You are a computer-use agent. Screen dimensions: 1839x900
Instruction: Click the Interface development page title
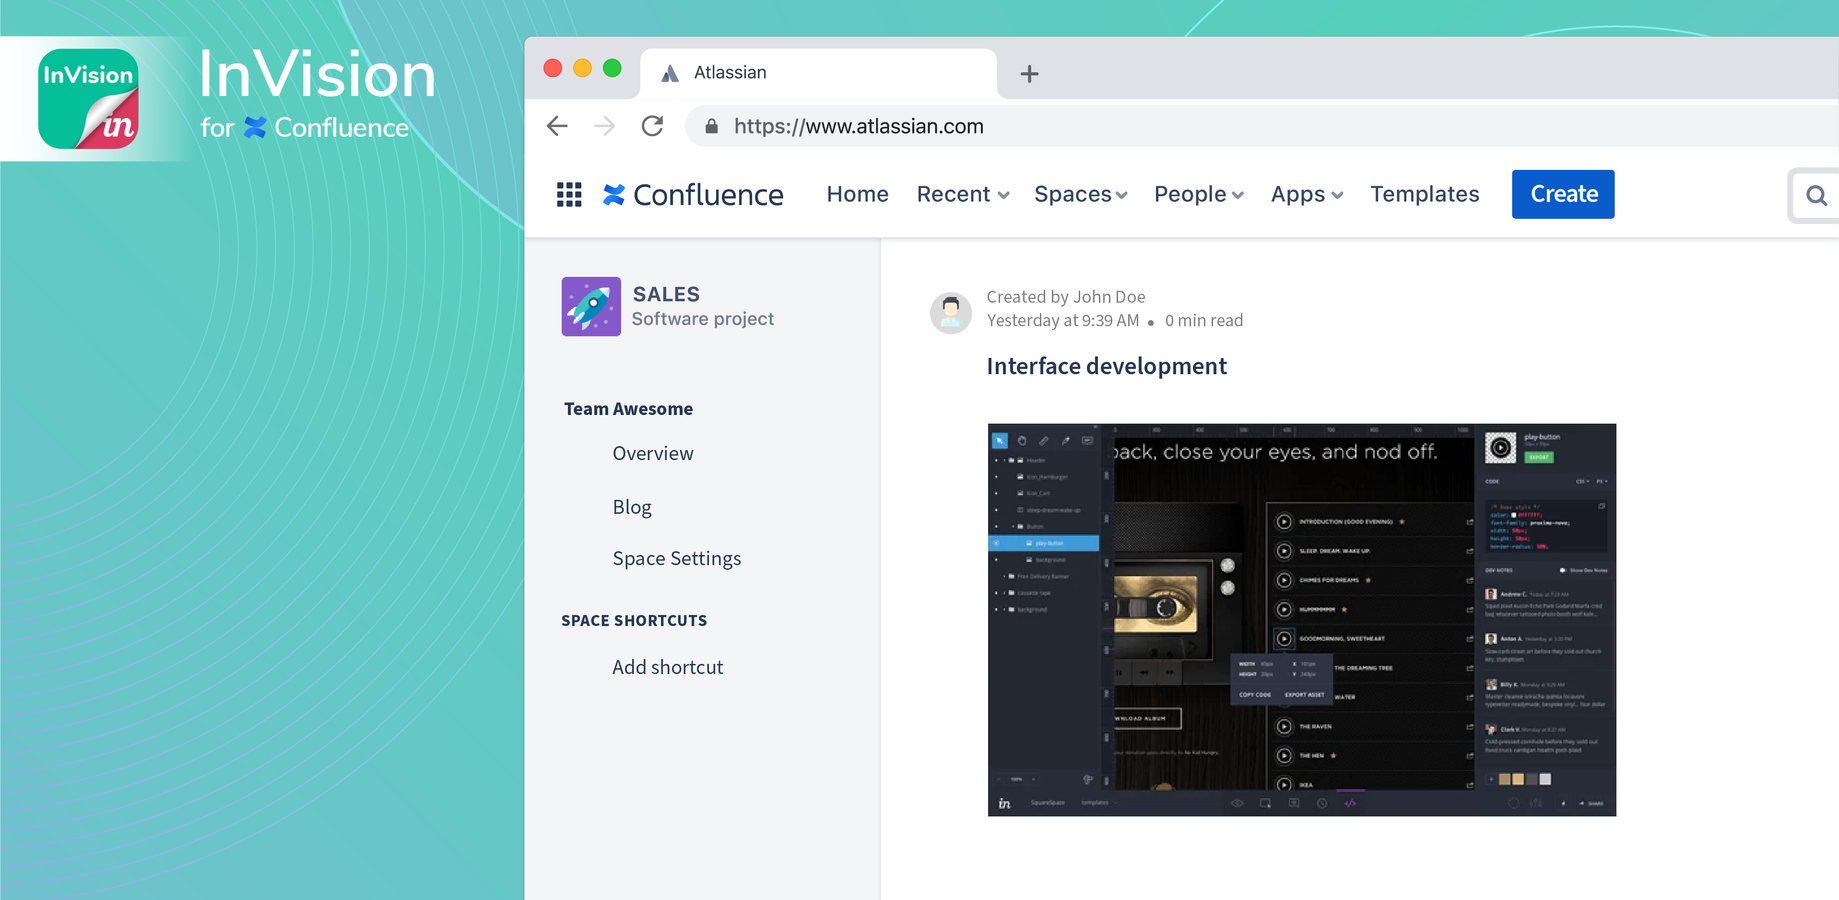1106,366
